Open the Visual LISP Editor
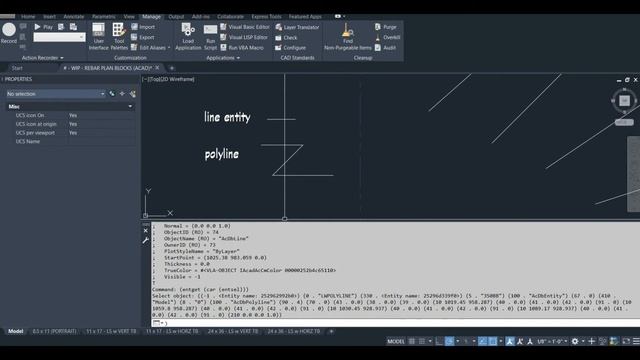 pos(244,37)
